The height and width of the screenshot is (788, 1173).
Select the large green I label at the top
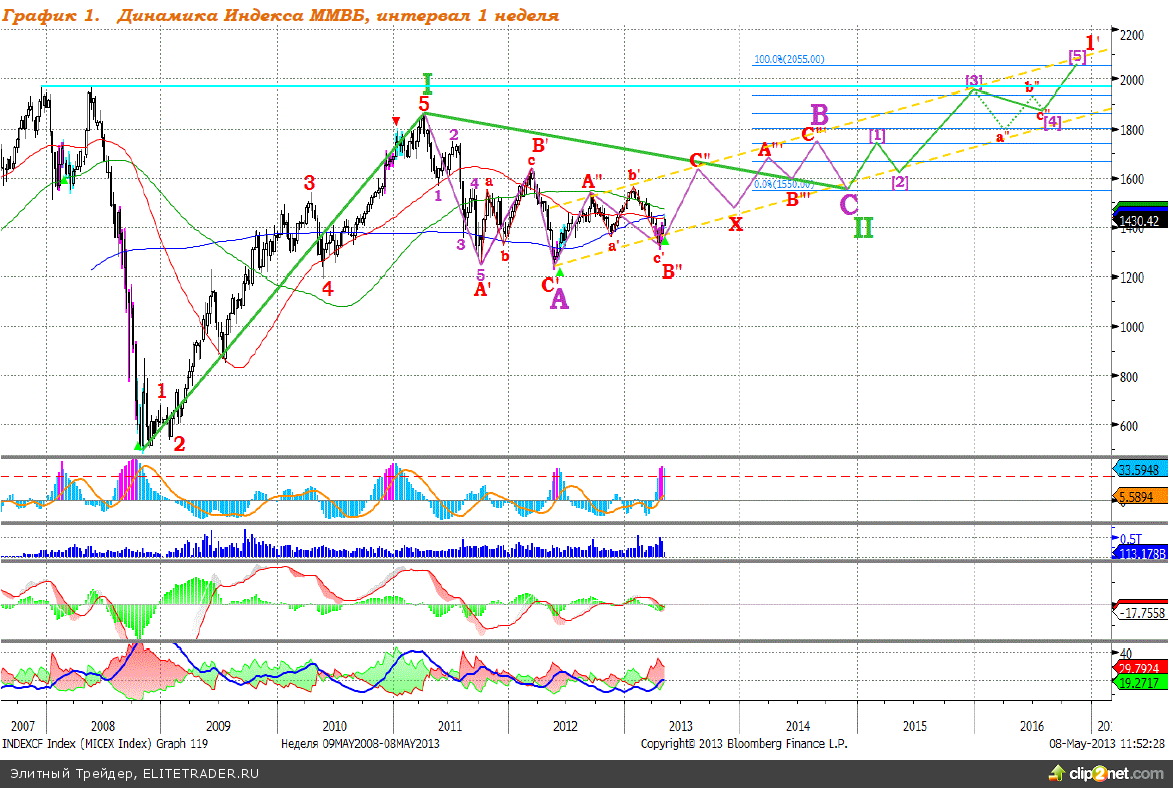point(427,81)
